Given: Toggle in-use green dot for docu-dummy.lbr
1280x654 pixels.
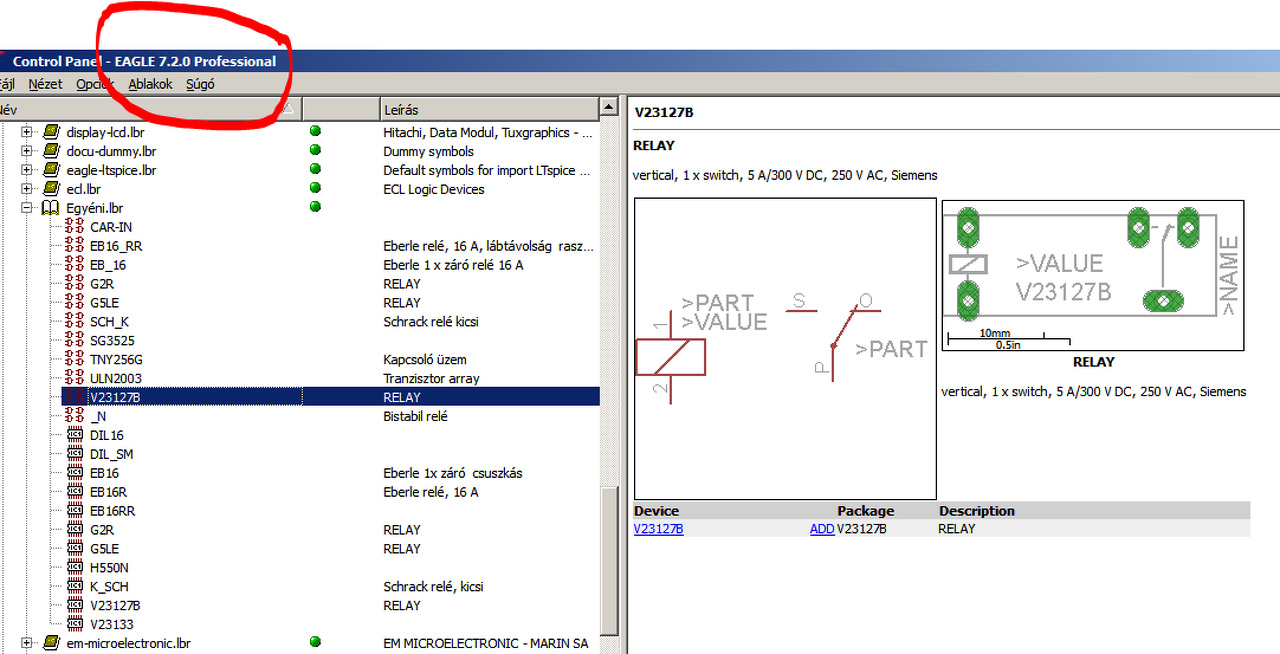Looking at the screenshot, I should tap(315, 150).
